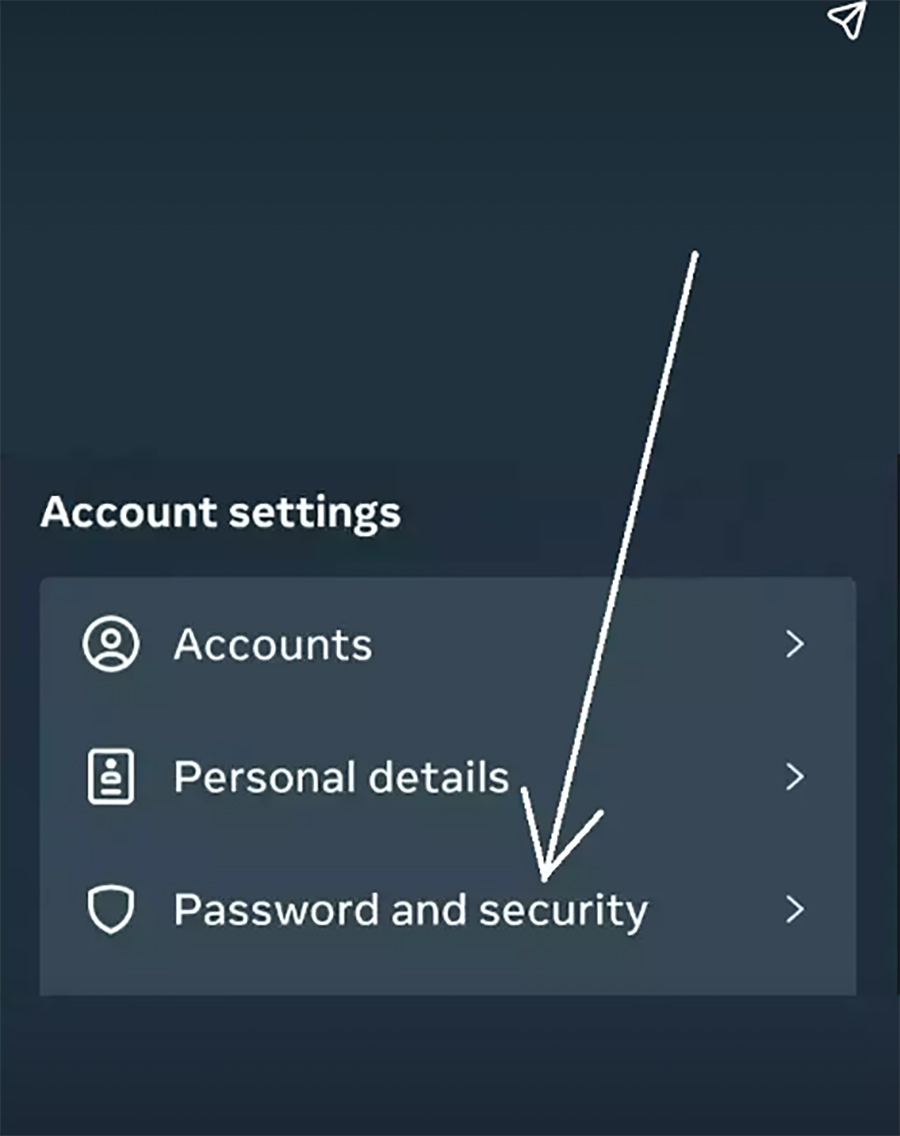The image size is (900, 1136).
Task: Click the word "Account" in the section heading
Action: [128, 512]
